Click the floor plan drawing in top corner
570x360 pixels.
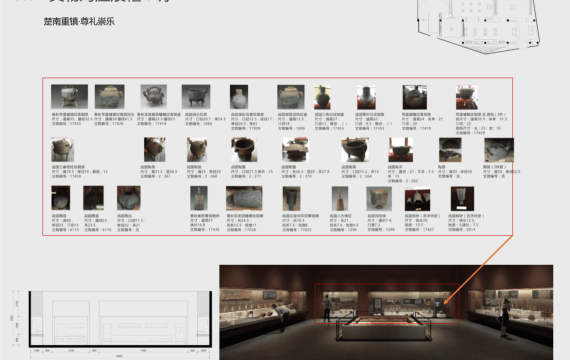coord(478,27)
